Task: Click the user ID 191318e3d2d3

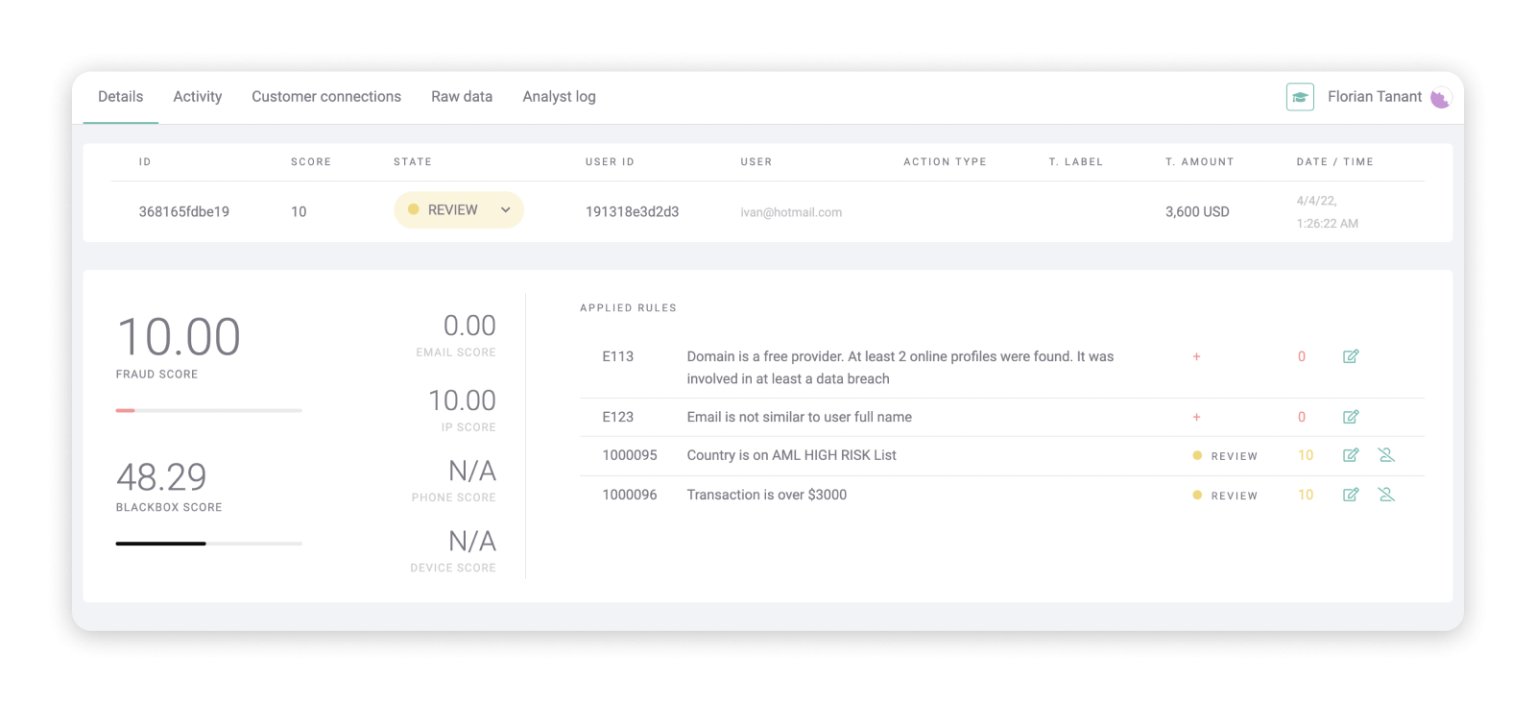Action: point(632,212)
